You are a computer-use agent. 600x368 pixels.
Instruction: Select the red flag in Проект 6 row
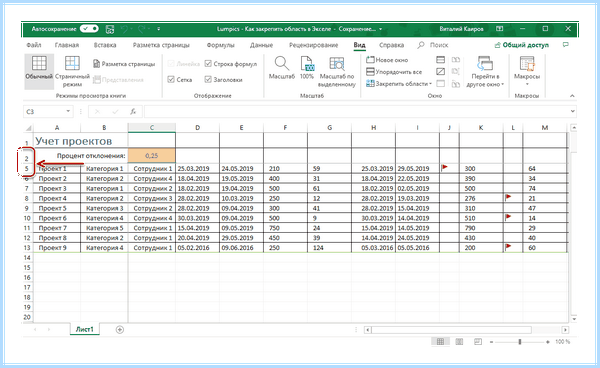coord(508,217)
